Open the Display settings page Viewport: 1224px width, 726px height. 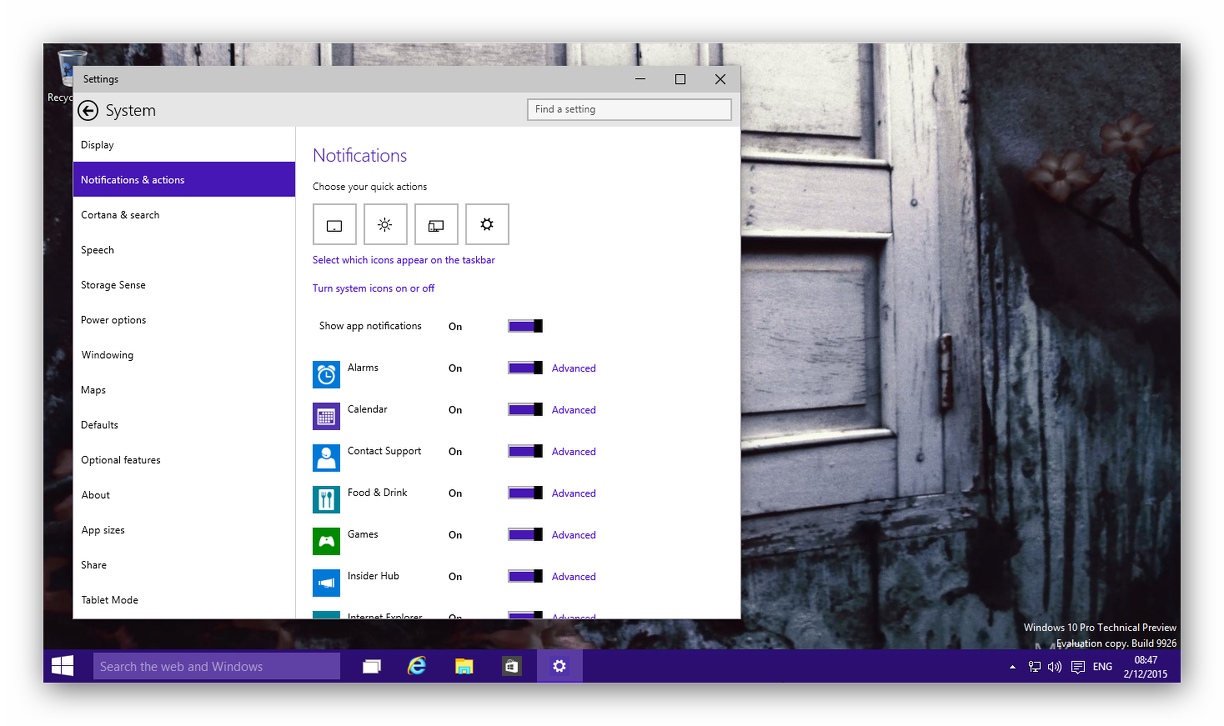(184, 145)
